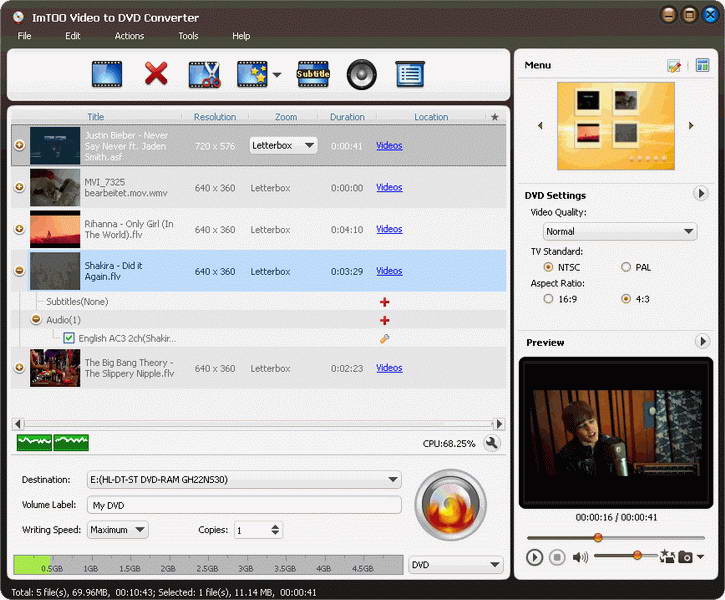Click the menu template list toolbar icon
Screen dimensions: 725x600
[x=409, y=73]
